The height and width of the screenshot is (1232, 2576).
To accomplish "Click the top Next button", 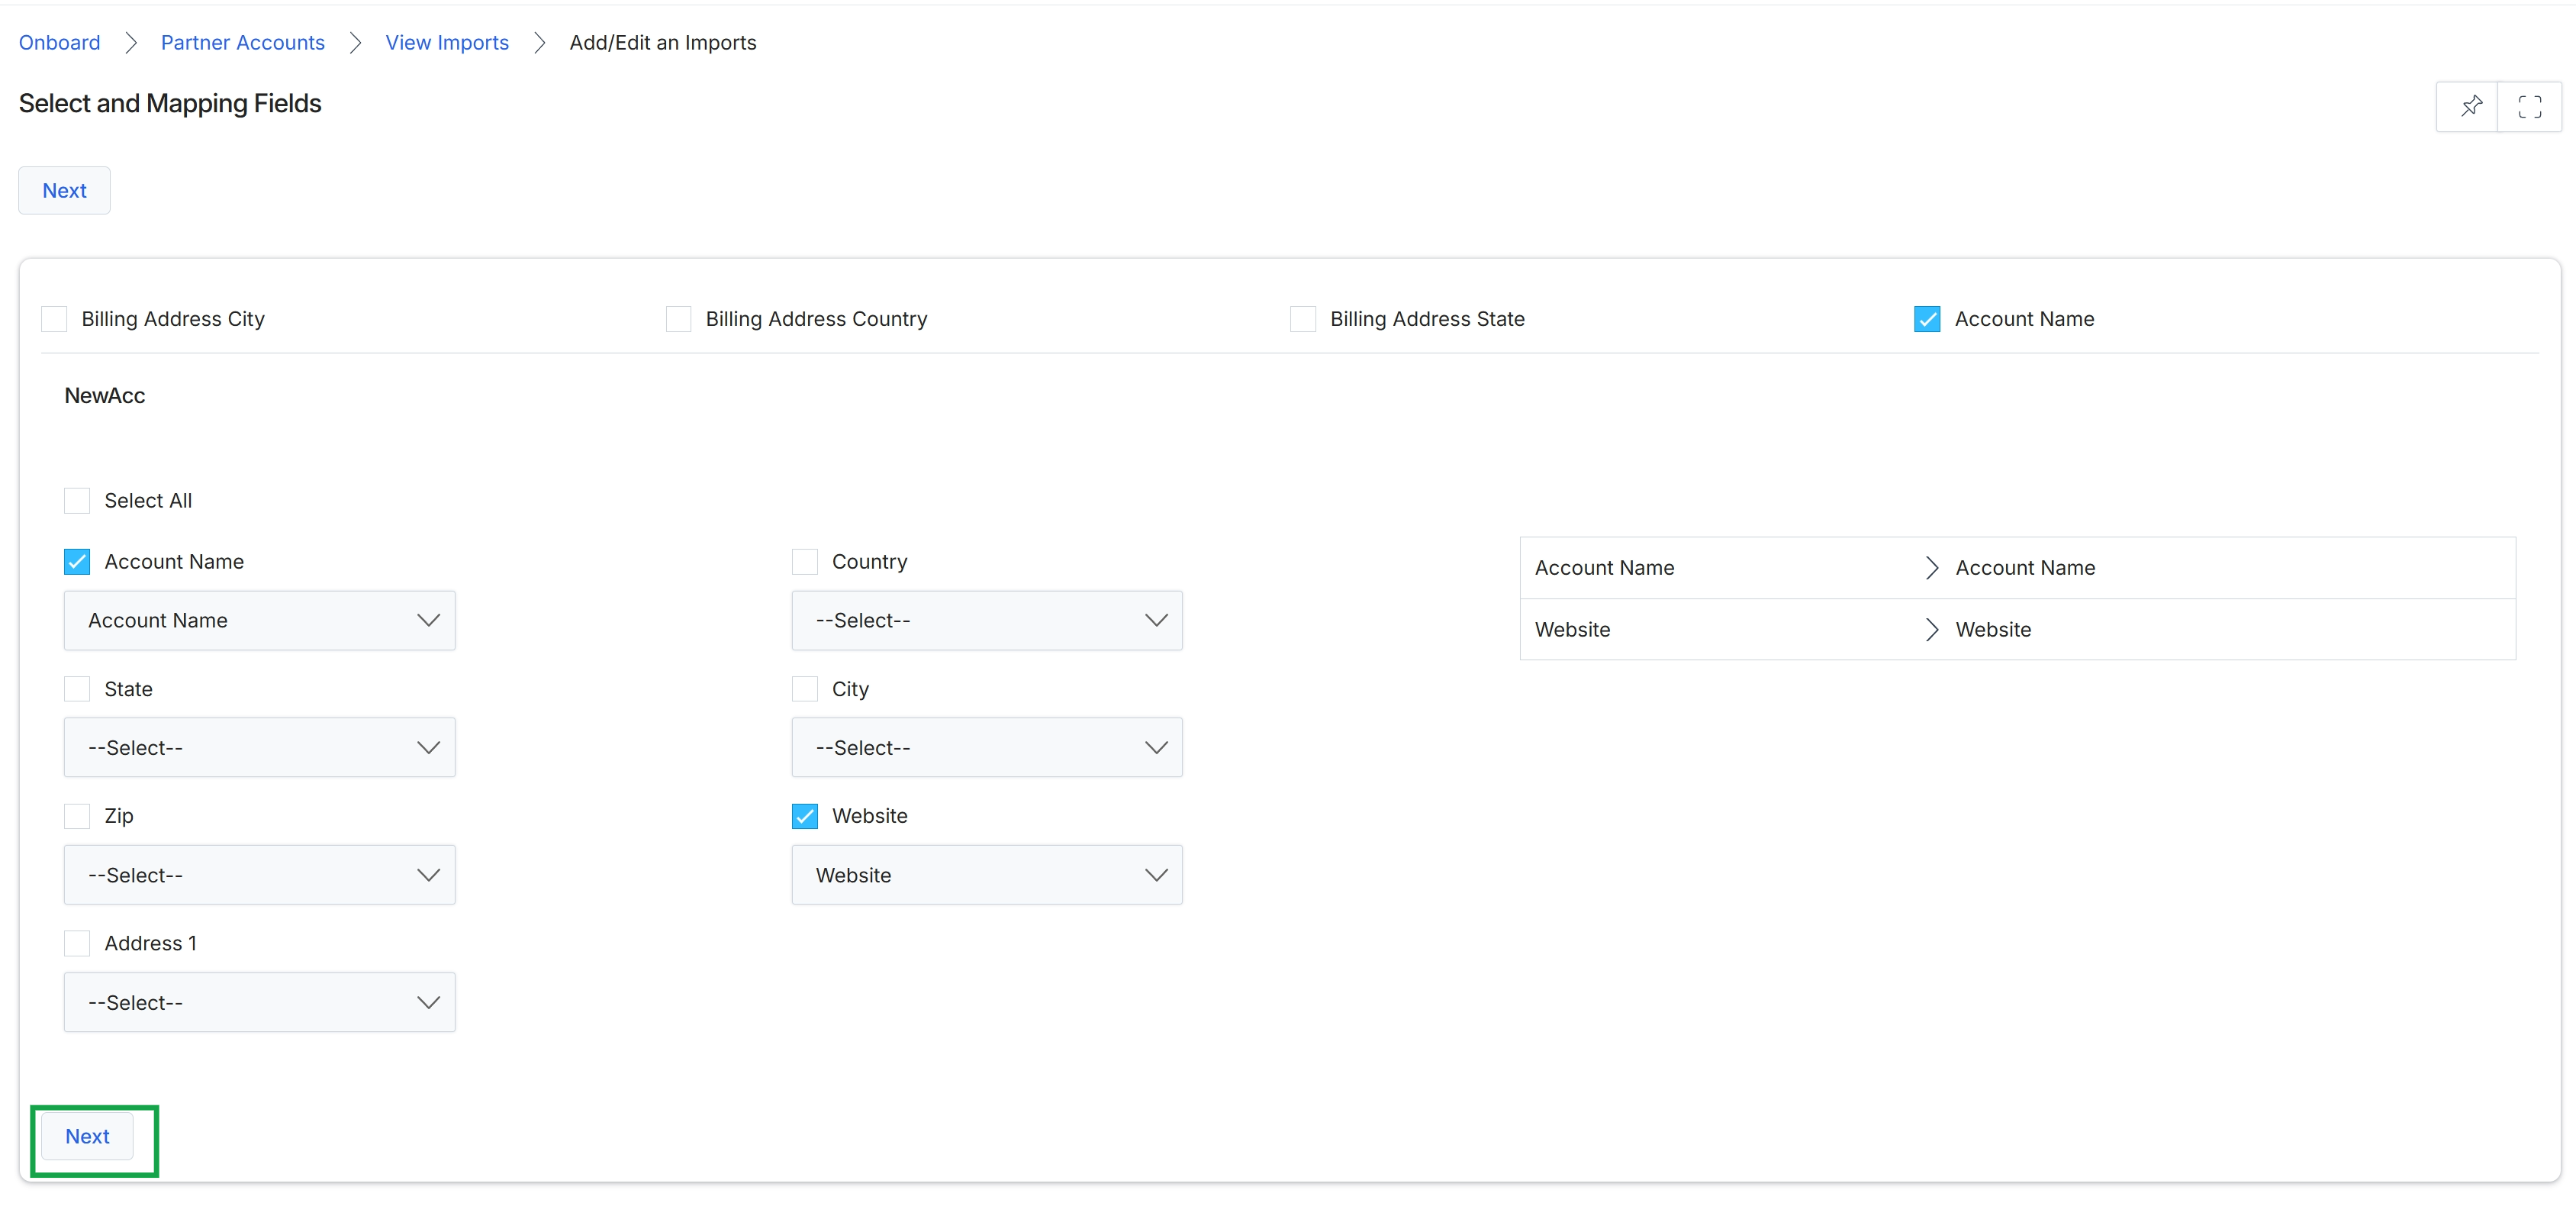I will point(64,191).
